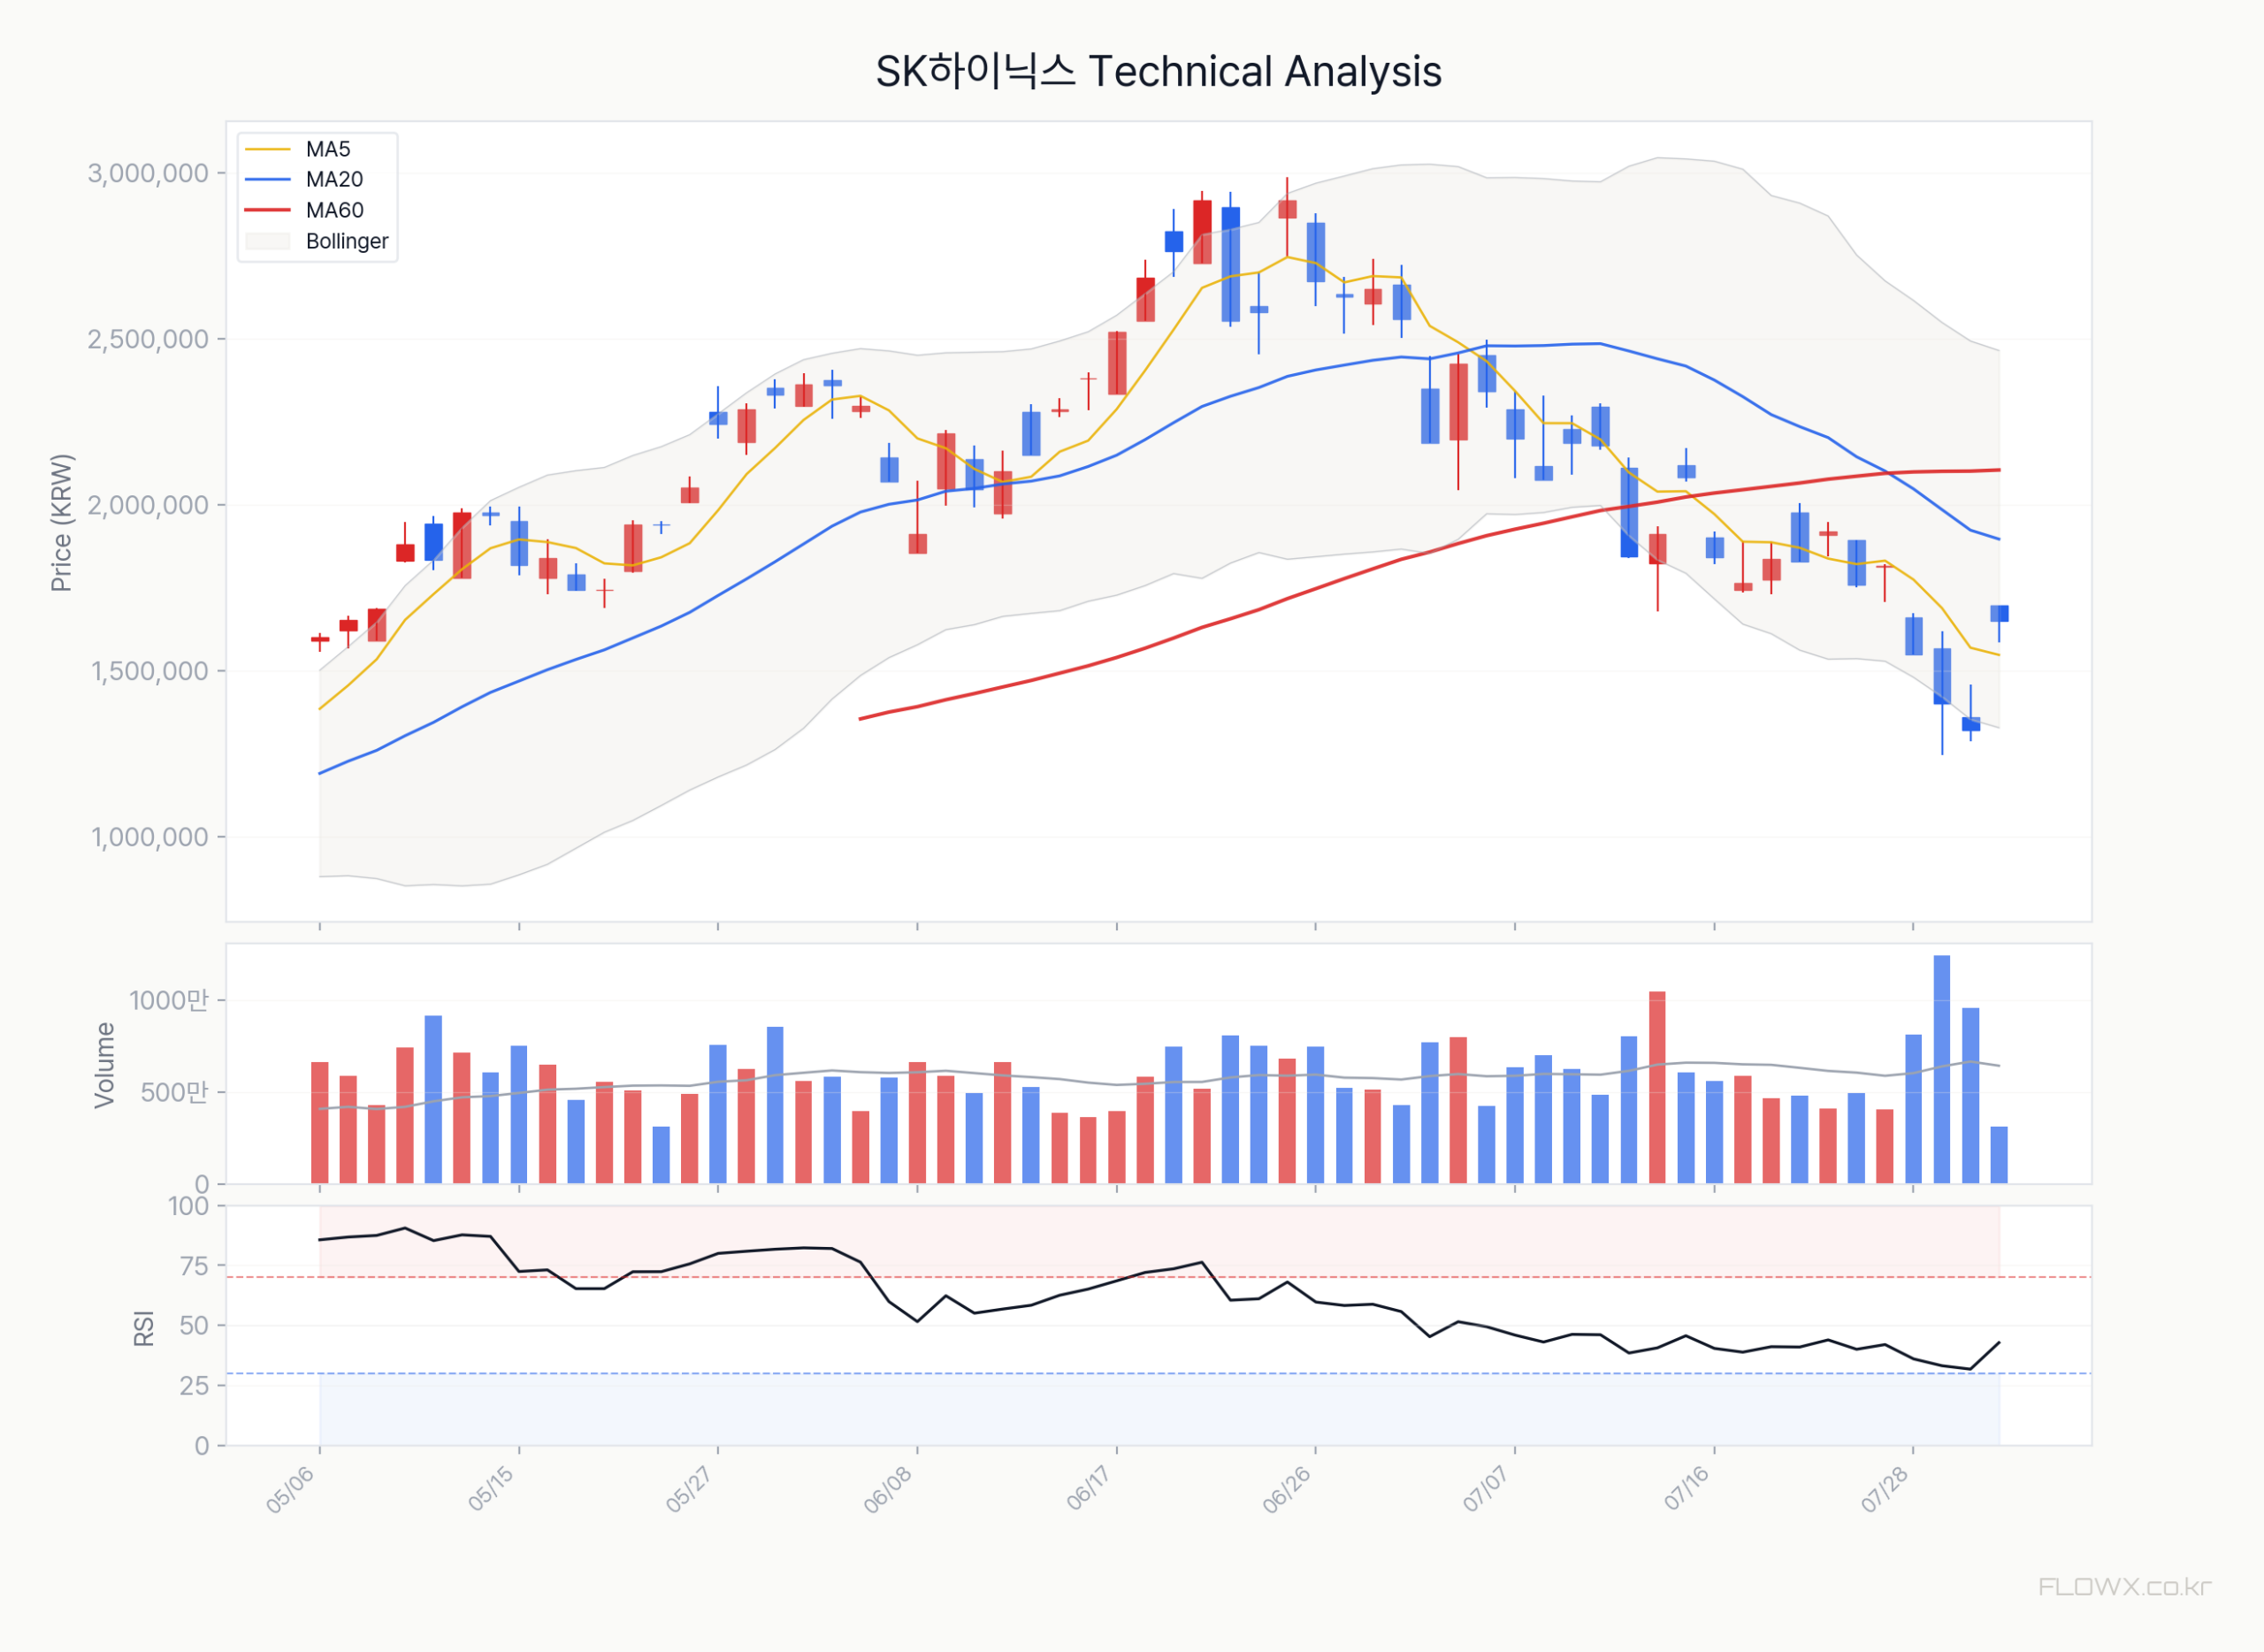Screen dimensions: 2264x1652
Task: Click the blue MA20 line sample in legend
Action: click(267, 180)
